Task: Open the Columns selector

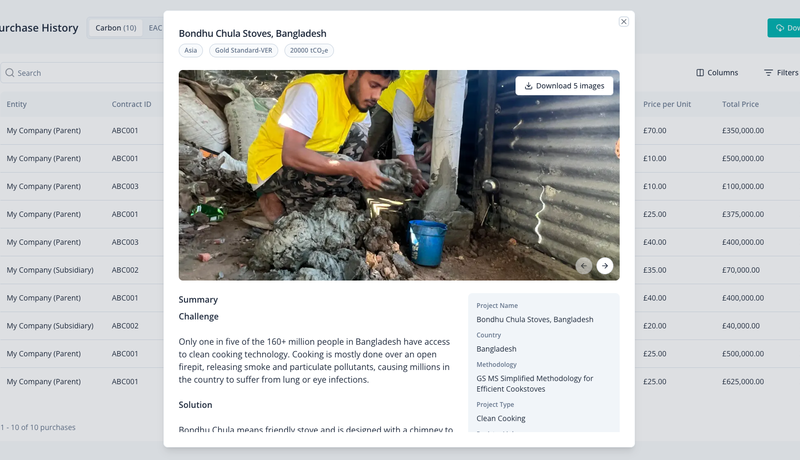Action: (x=717, y=73)
